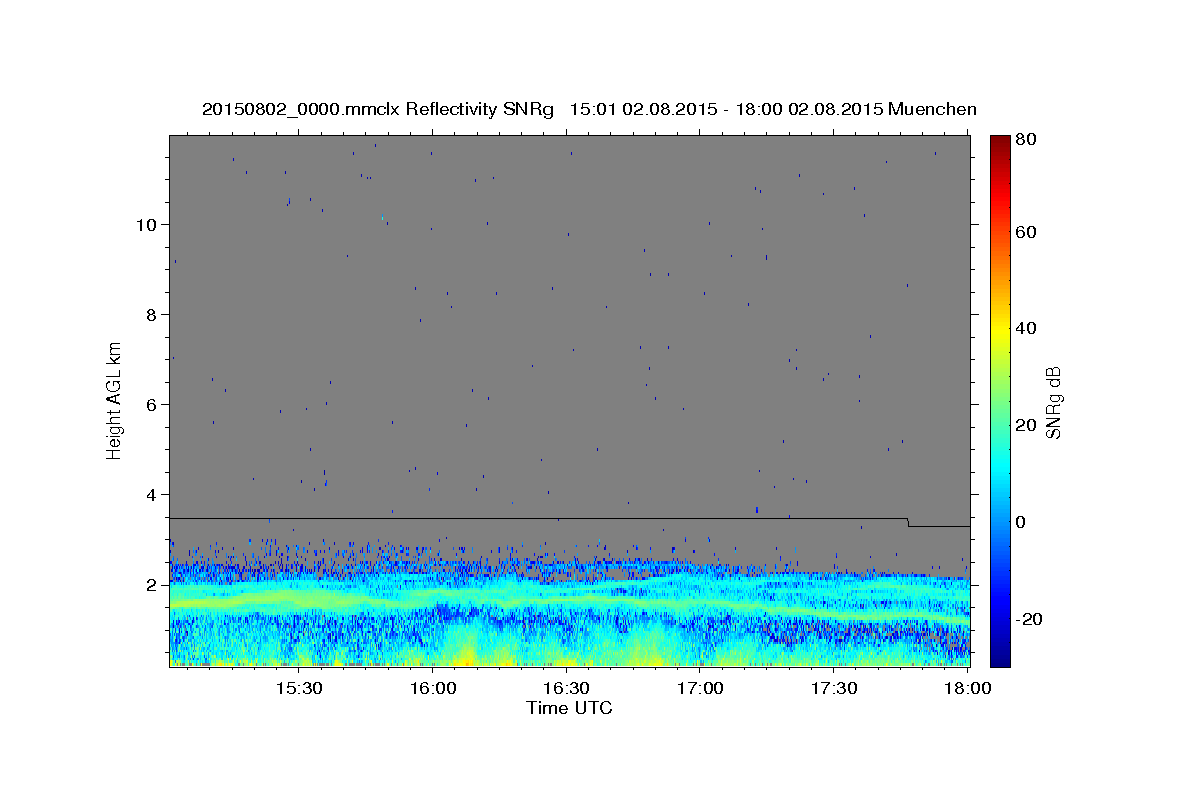Click the 16:30 time tick label
This screenshot has width=1200, height=800.
tap(566, 689)
